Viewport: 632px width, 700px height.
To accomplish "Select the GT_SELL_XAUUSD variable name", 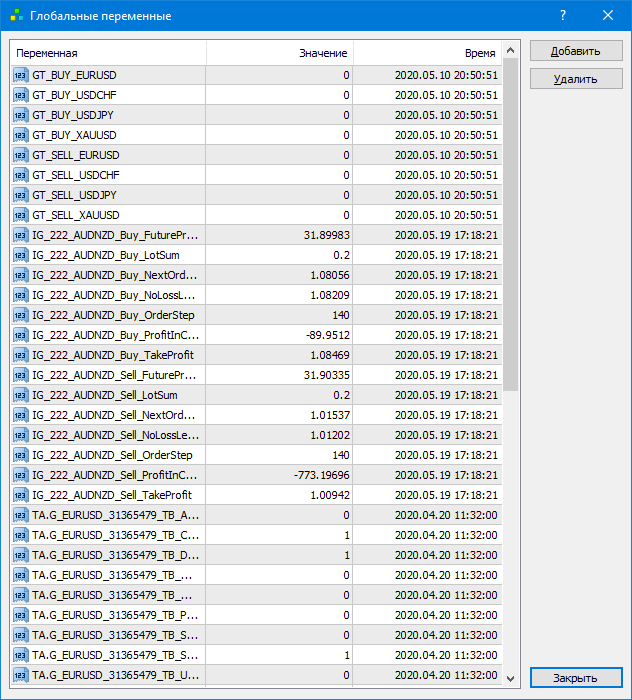I will click(x=76, y=215).
